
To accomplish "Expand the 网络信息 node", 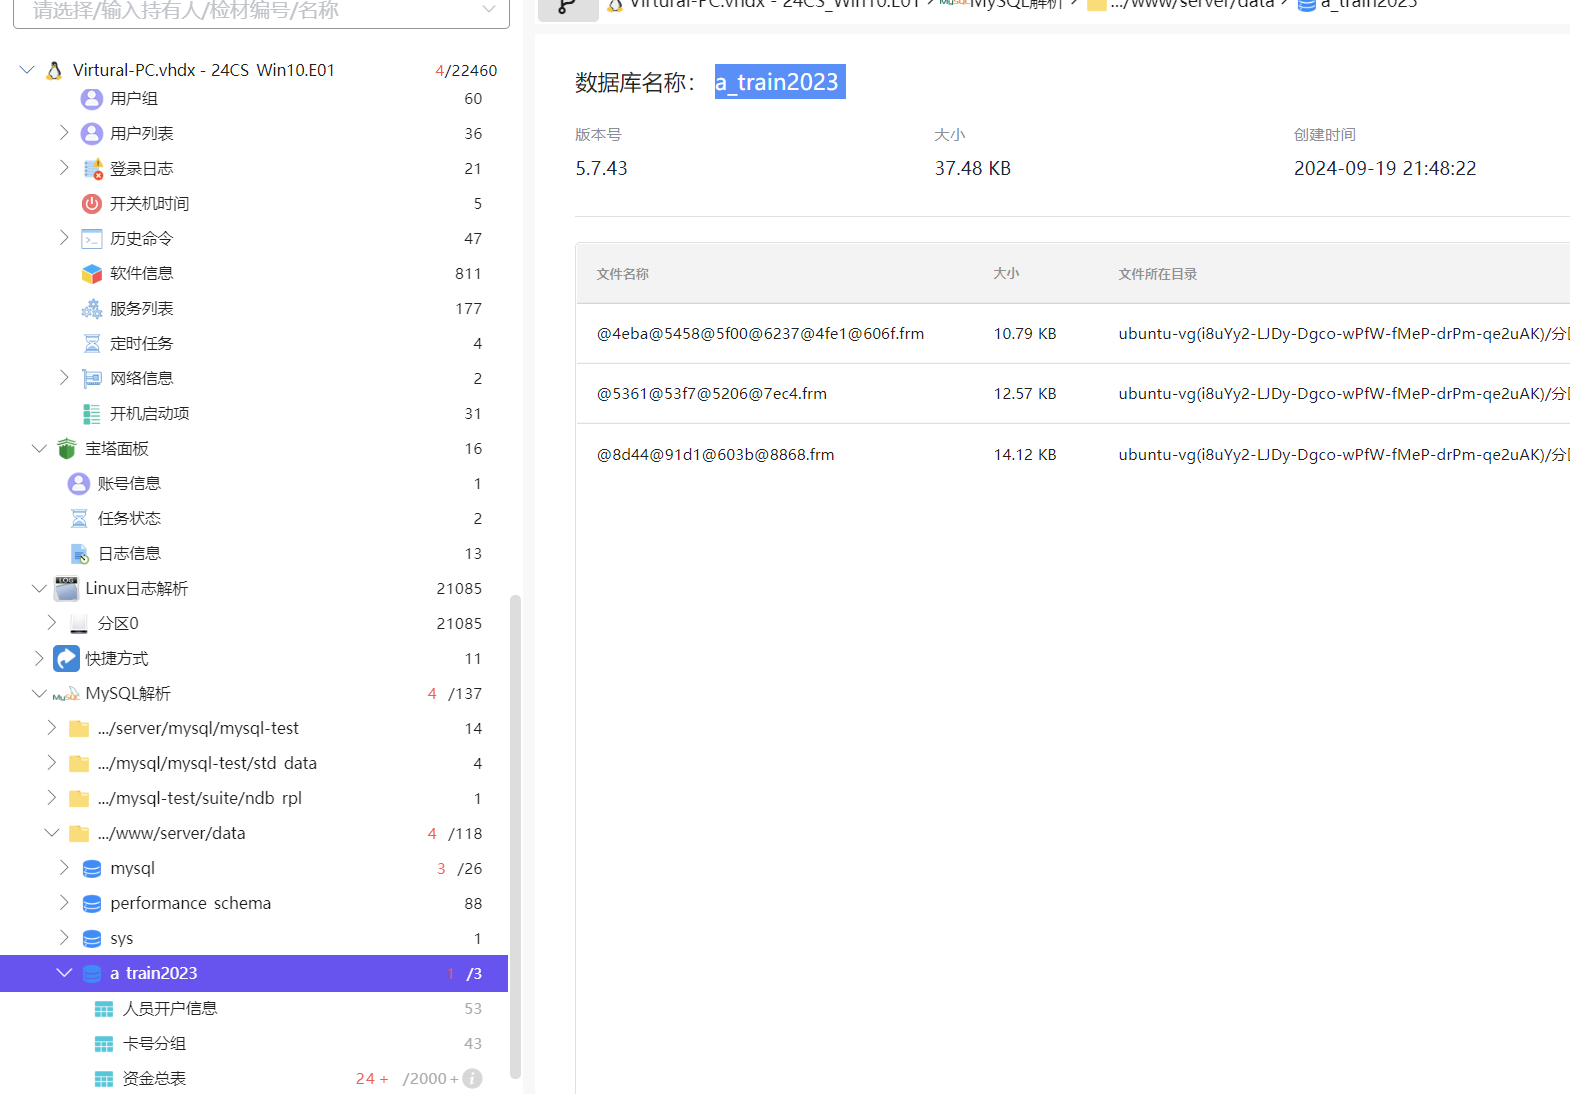I will point(64,378).
